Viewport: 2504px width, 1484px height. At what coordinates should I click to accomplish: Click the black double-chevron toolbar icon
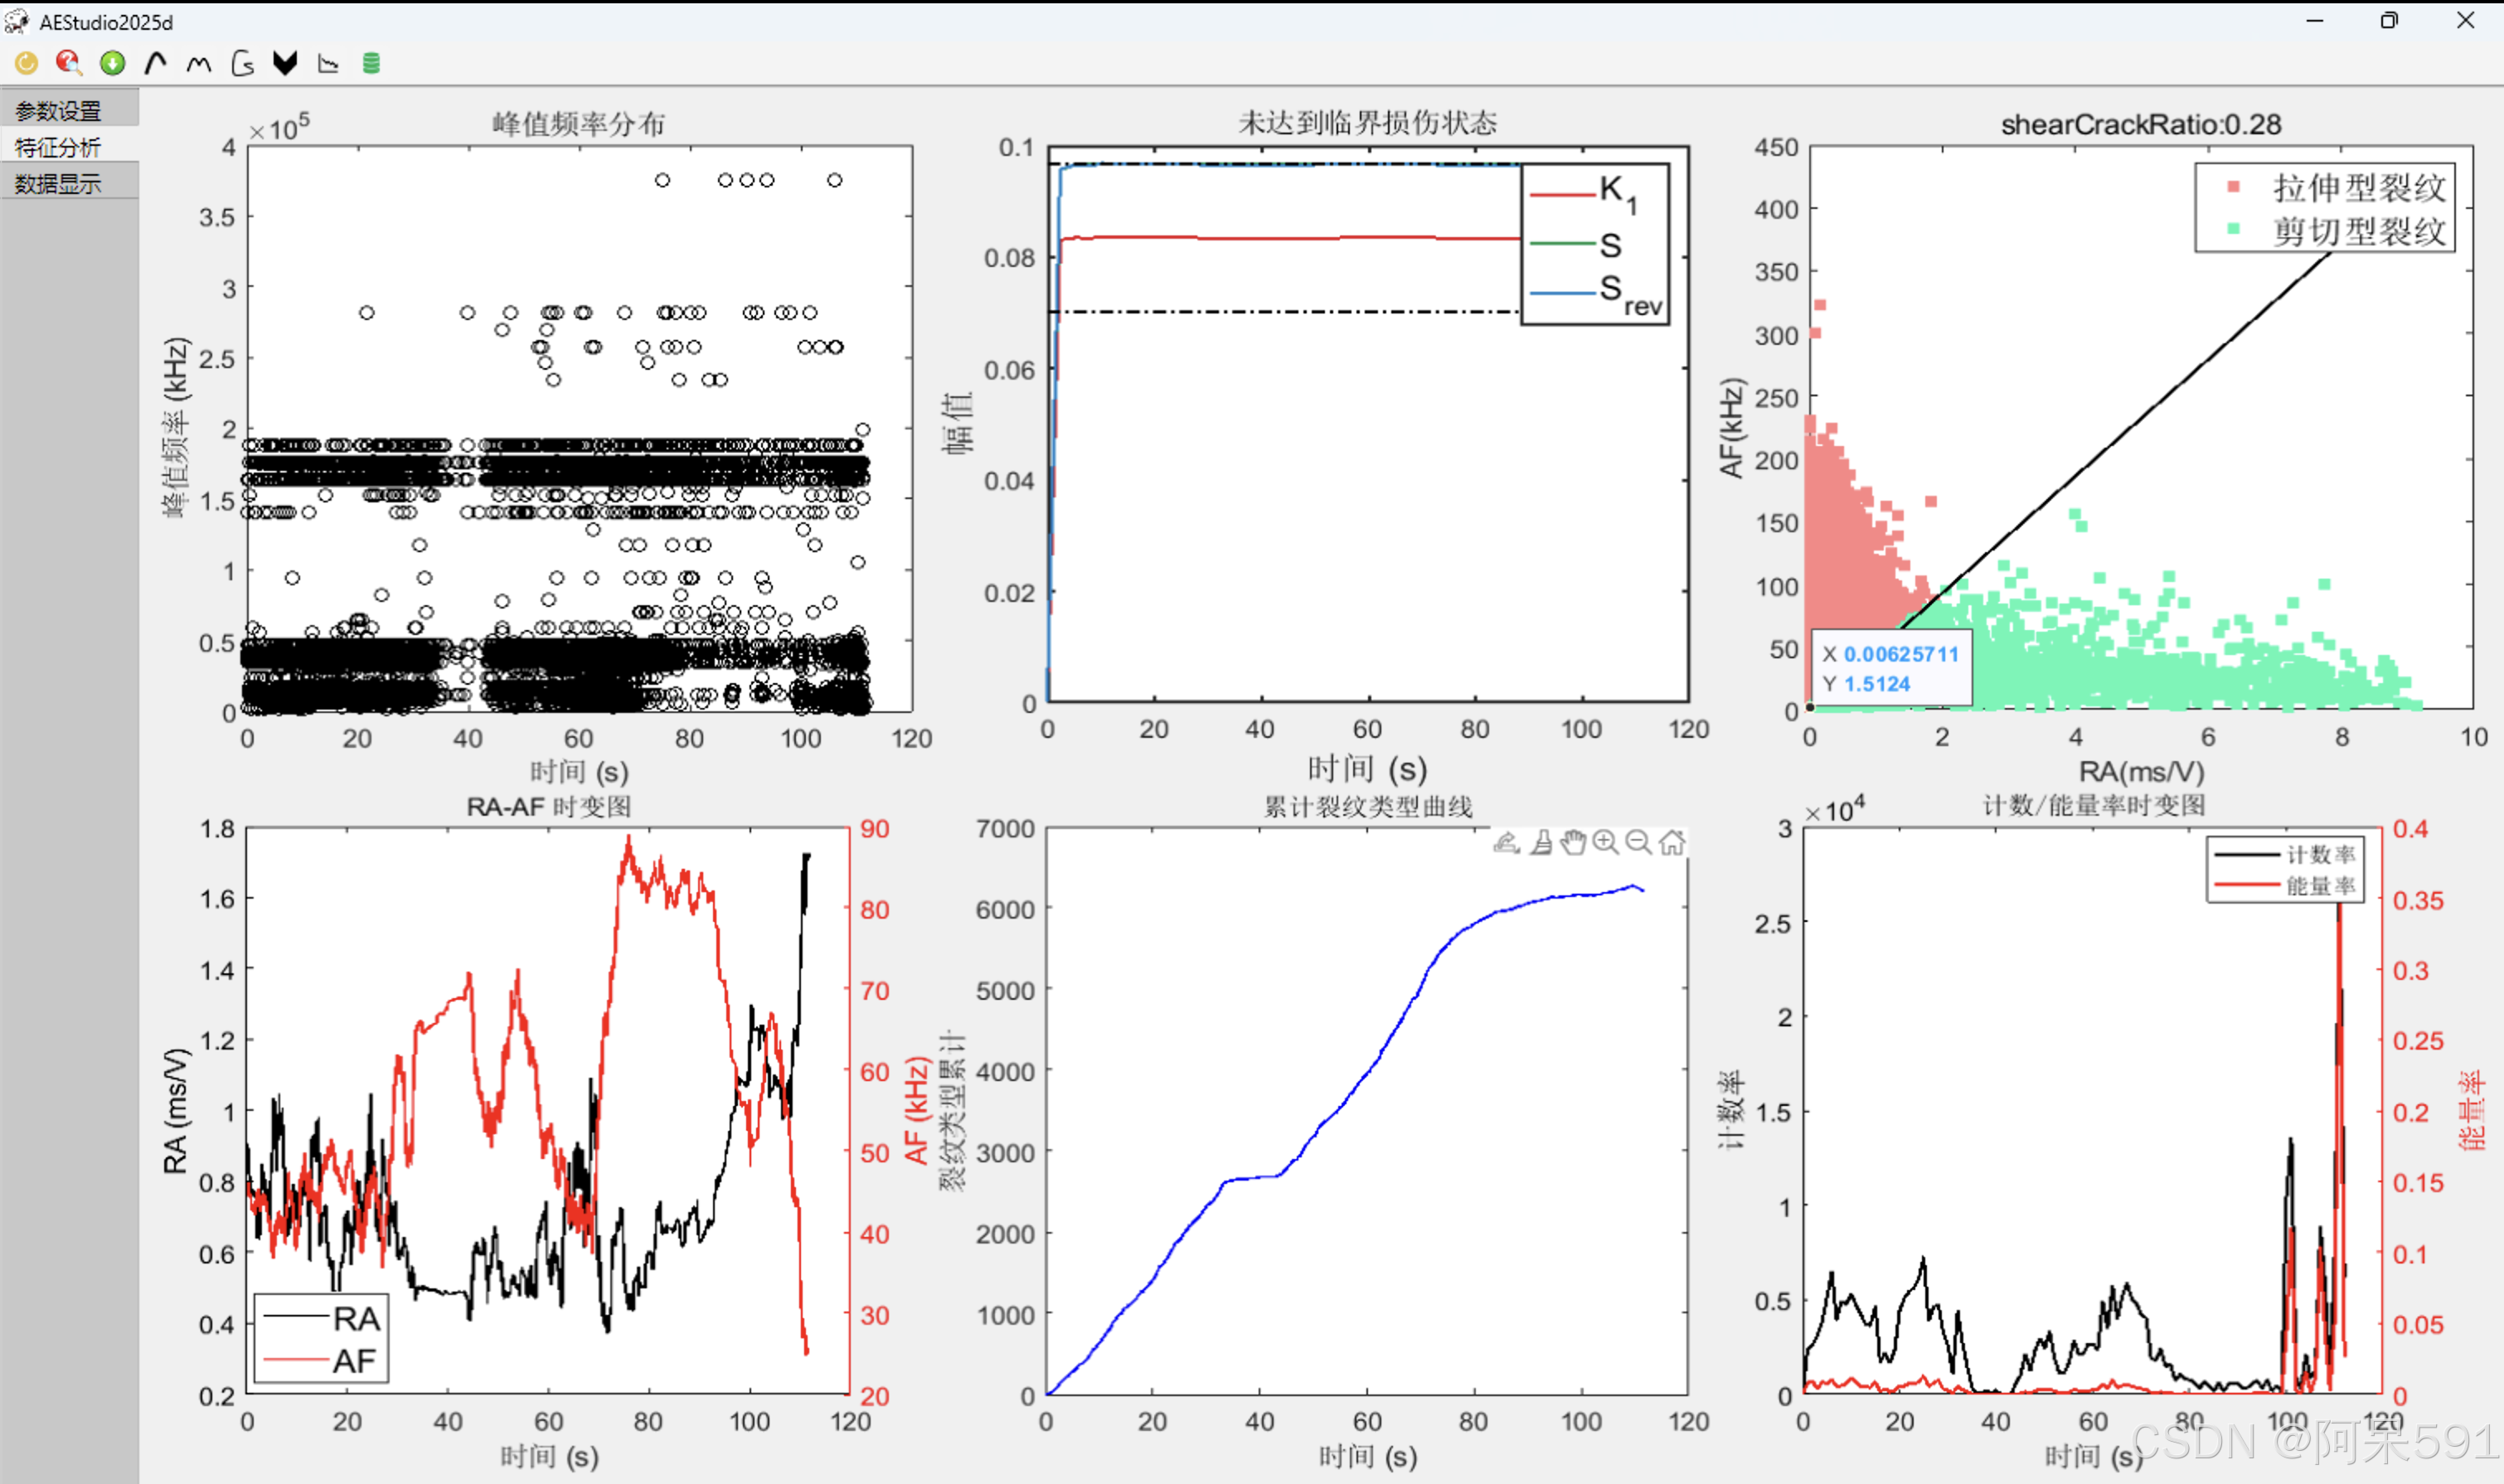point(285,62)
